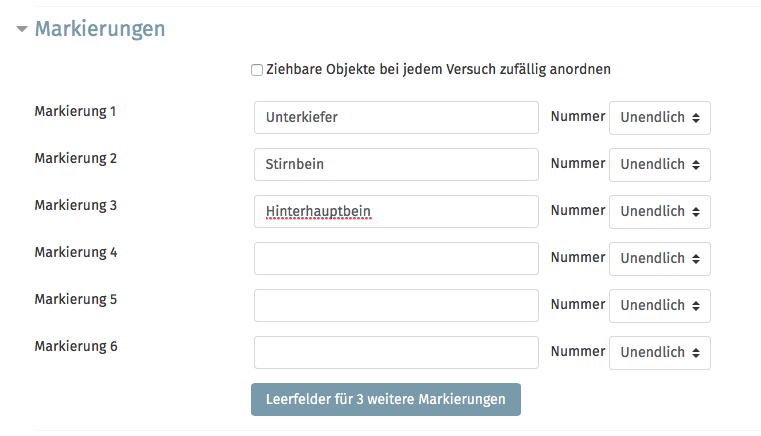
Task: Open Nummer dropdown for Markierung 1
Action: click(660, 117)
